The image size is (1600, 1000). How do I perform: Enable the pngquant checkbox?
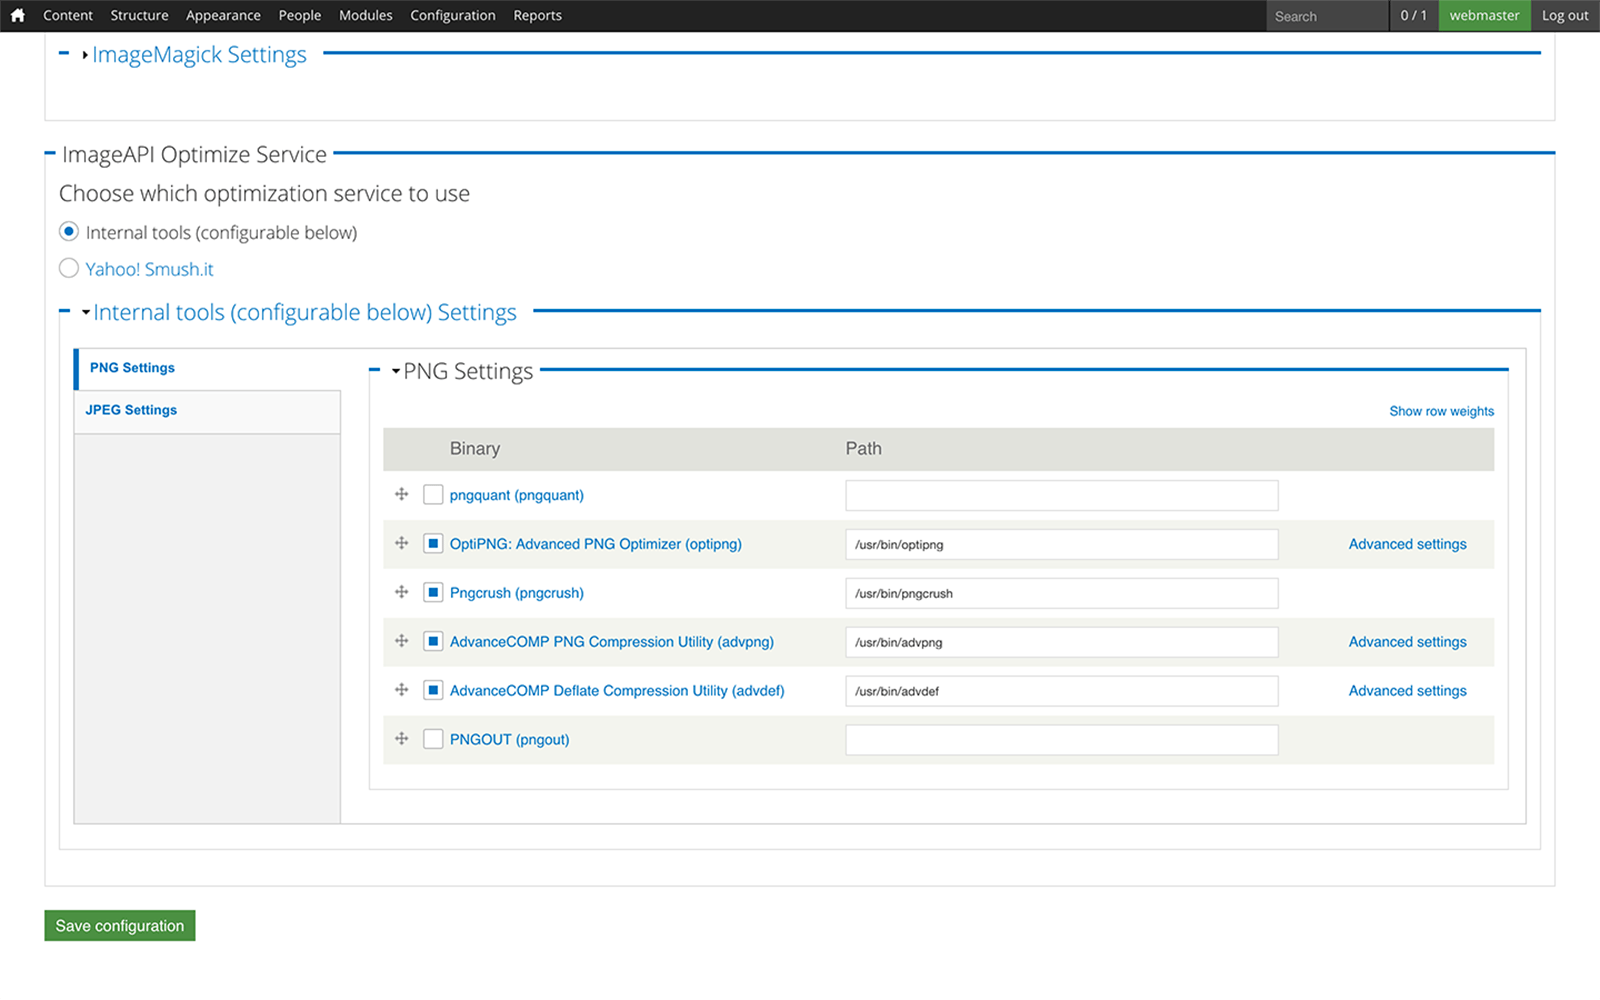click(x=433, y=495)
